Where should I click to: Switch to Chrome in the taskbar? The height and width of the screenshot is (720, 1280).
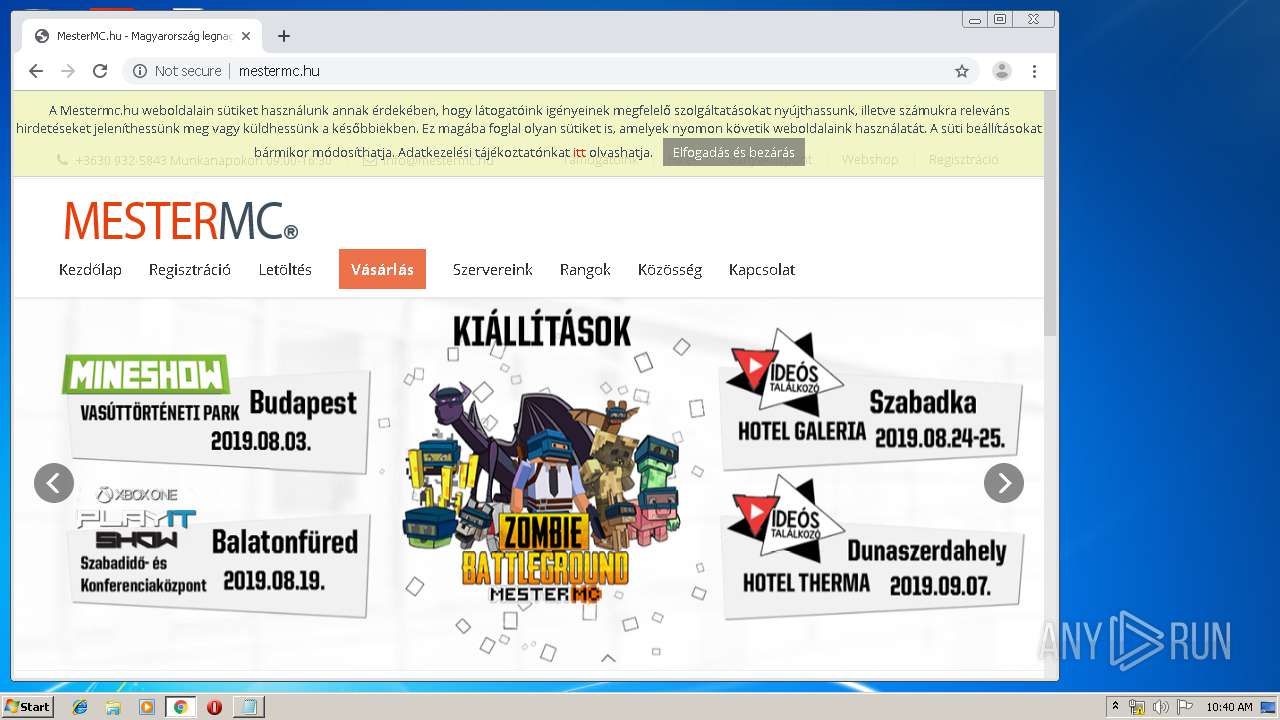(180, 707)
